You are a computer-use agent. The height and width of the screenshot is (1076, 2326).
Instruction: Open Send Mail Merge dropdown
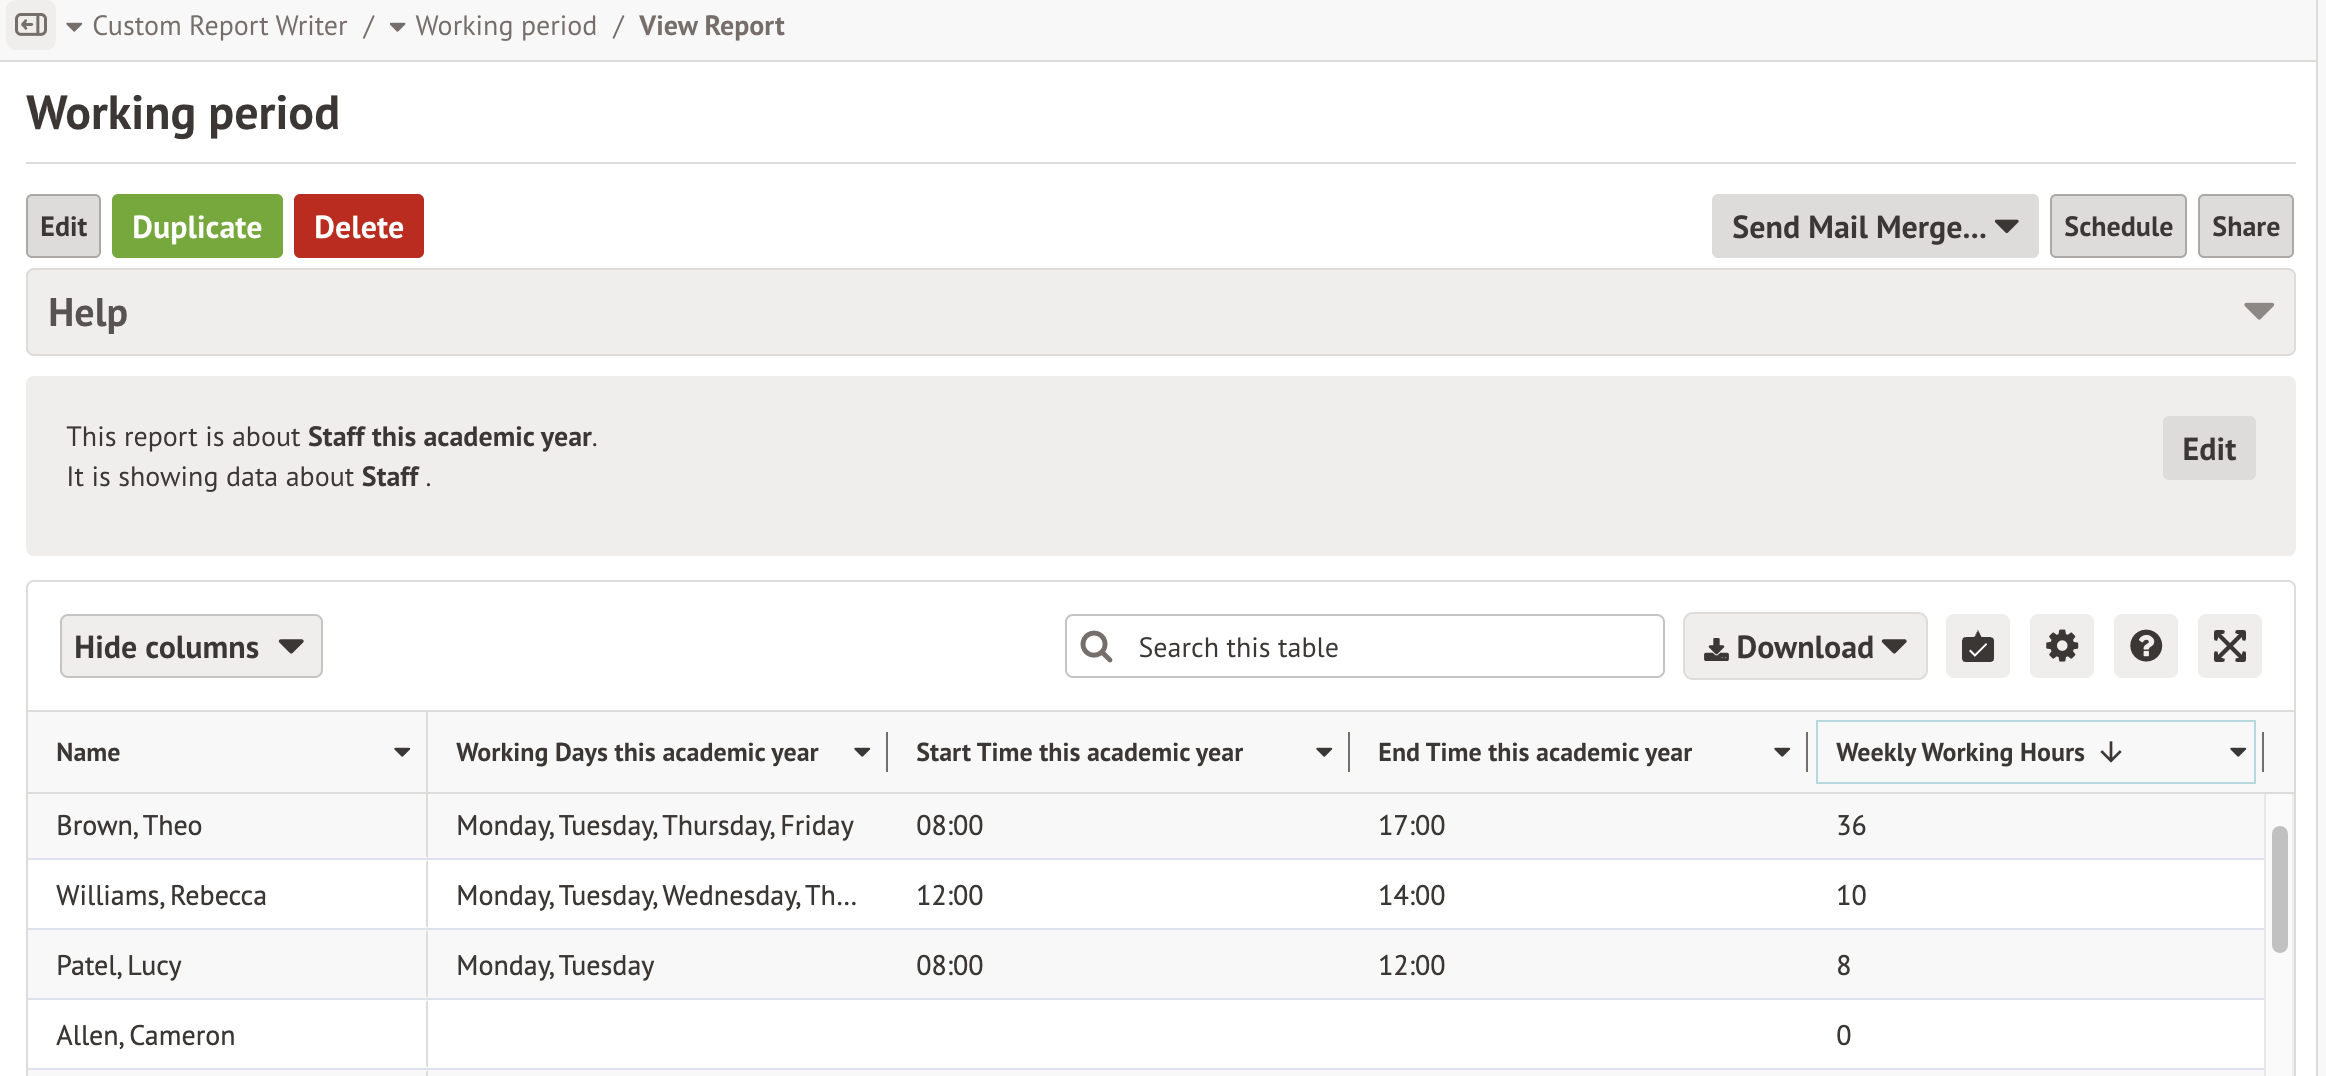1874,227
